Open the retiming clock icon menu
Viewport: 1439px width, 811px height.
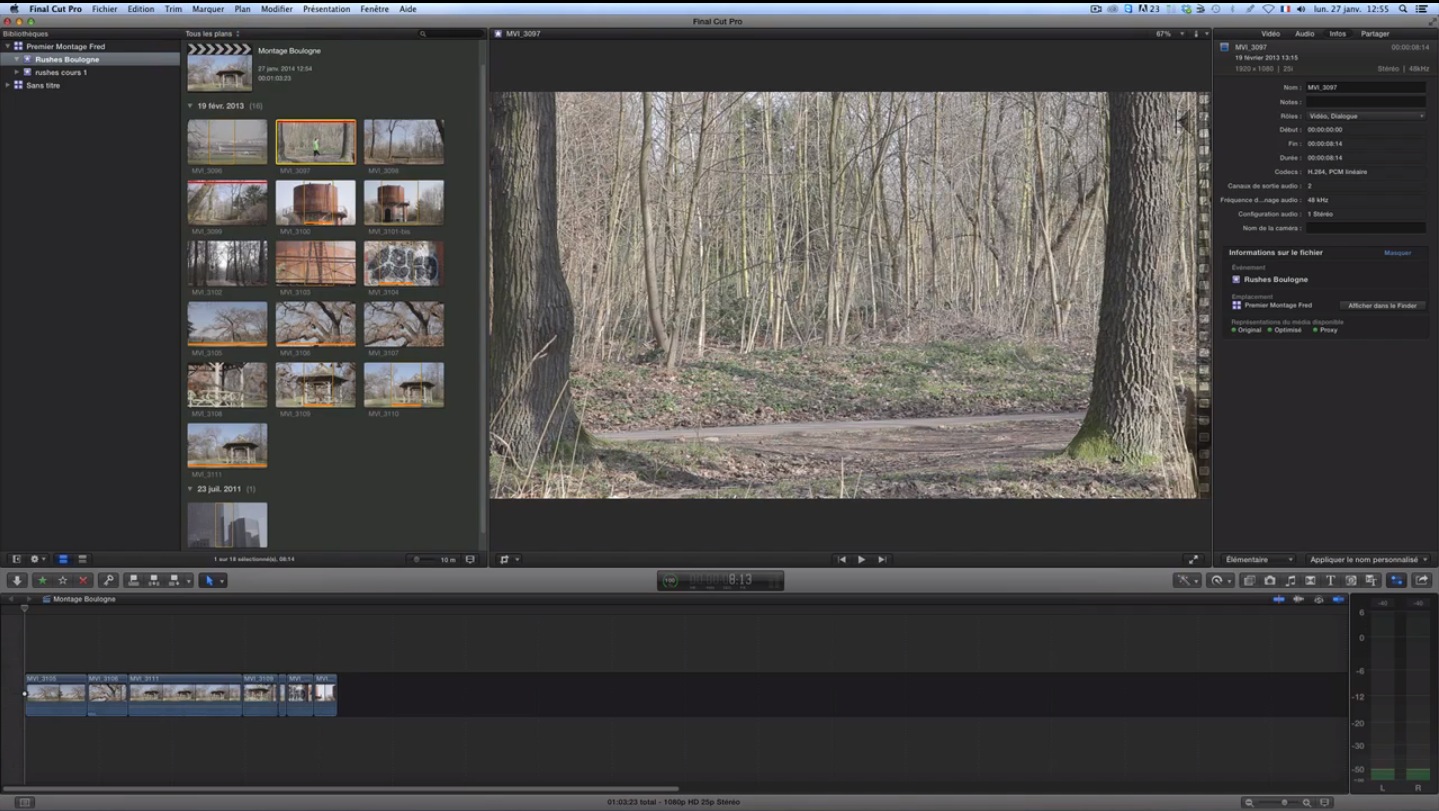coord(1218,580)
